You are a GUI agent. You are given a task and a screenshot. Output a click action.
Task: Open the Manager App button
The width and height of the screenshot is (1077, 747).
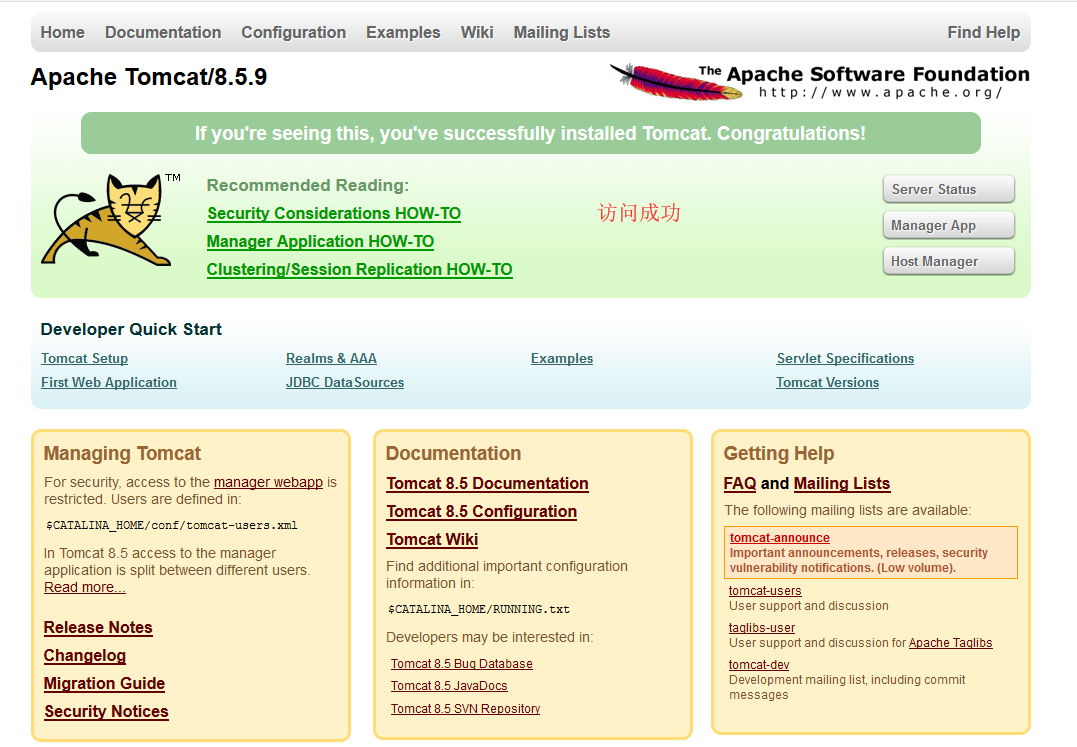coord(949,225)
